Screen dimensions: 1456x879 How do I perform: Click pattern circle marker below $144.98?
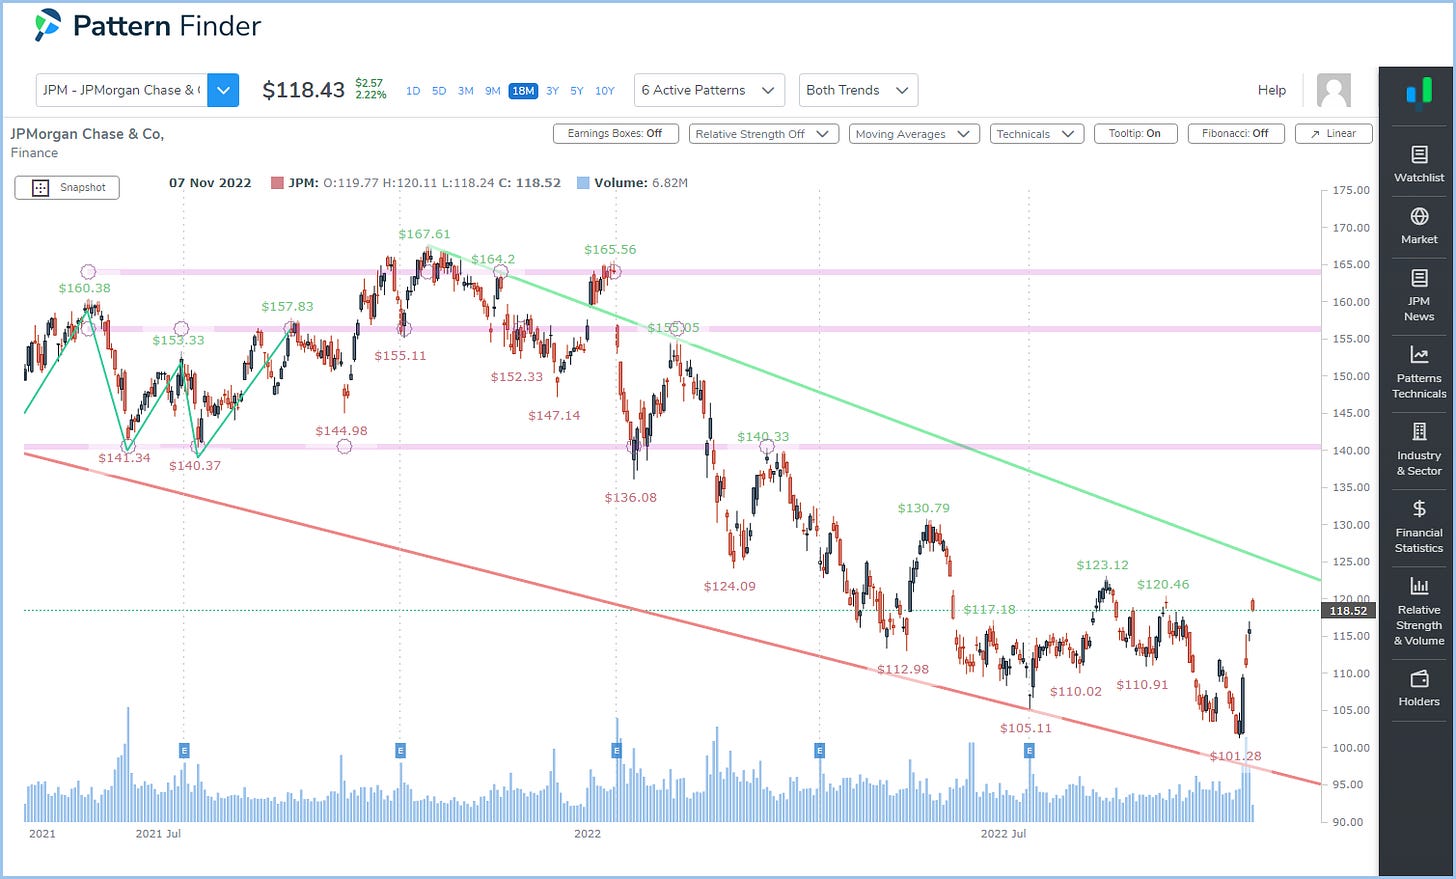click(x=344, y=447)
